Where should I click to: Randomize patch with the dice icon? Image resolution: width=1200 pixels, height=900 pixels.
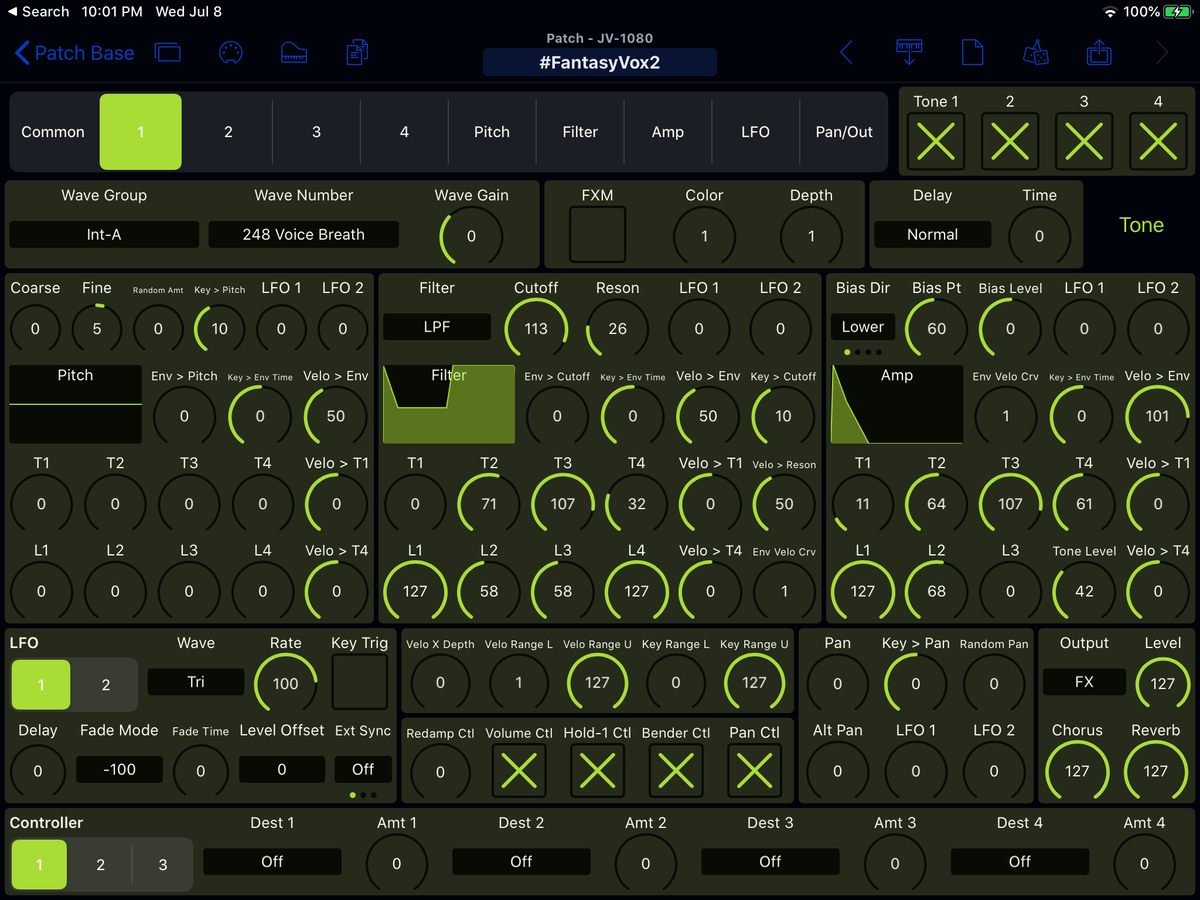pos(1035,53)
